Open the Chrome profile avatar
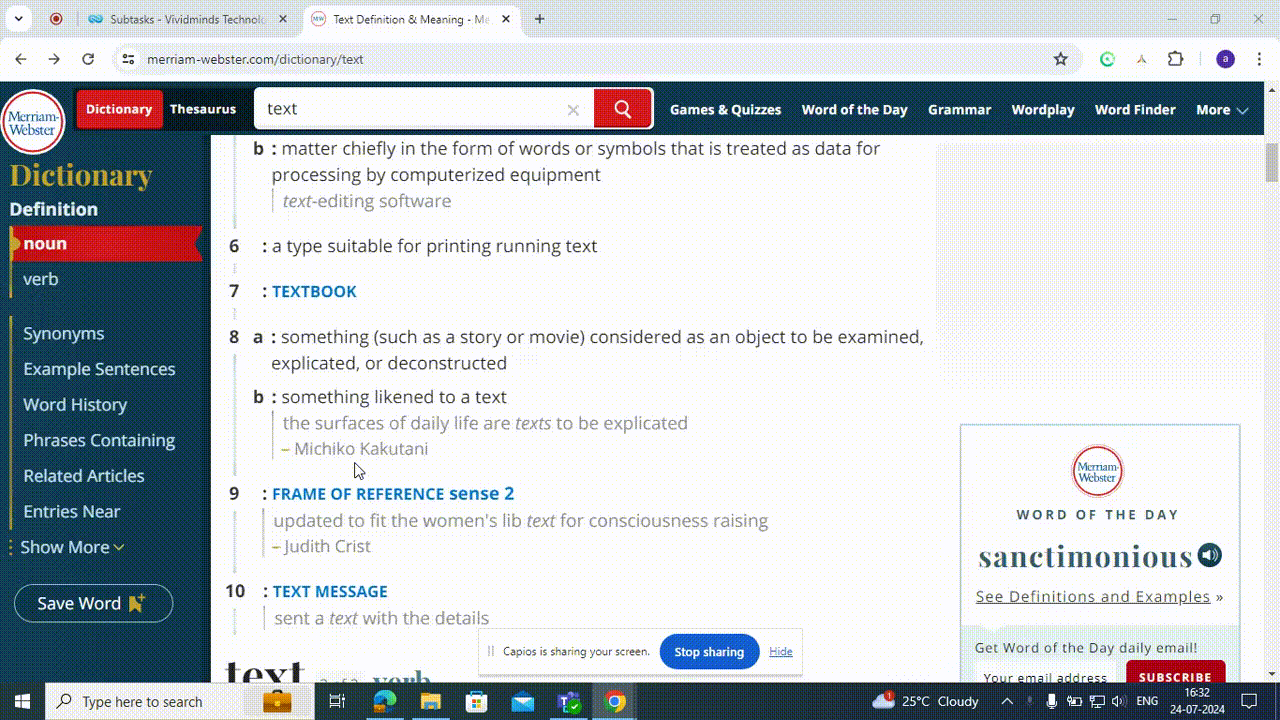This screenshot has height=720, width=1280. [x=1225, y=59]
